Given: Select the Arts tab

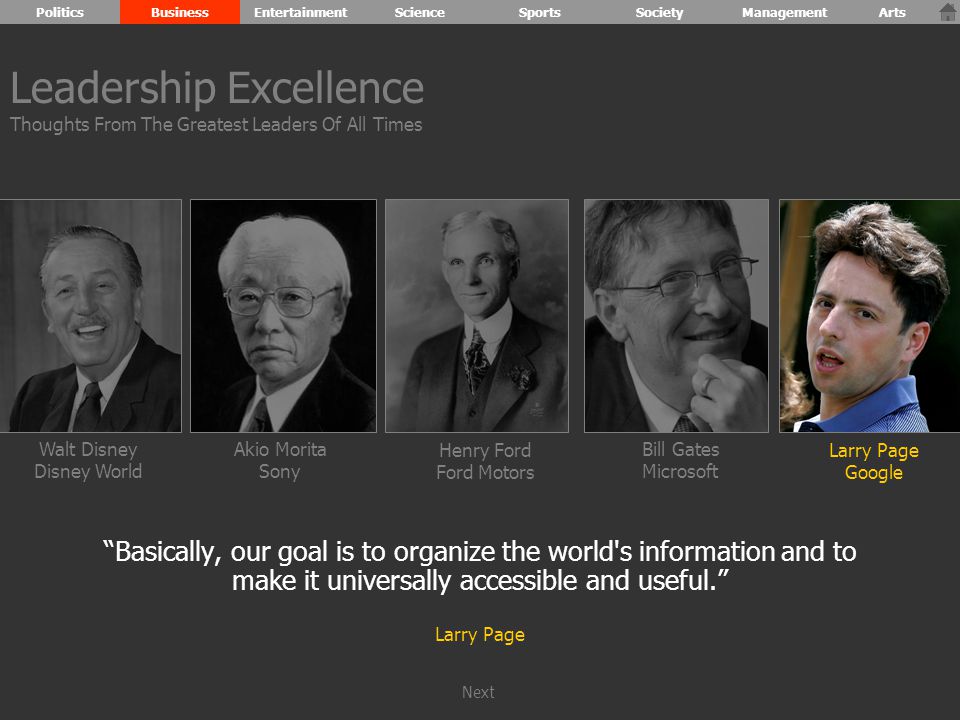Looking at the screenshot, I should point(892,12).
